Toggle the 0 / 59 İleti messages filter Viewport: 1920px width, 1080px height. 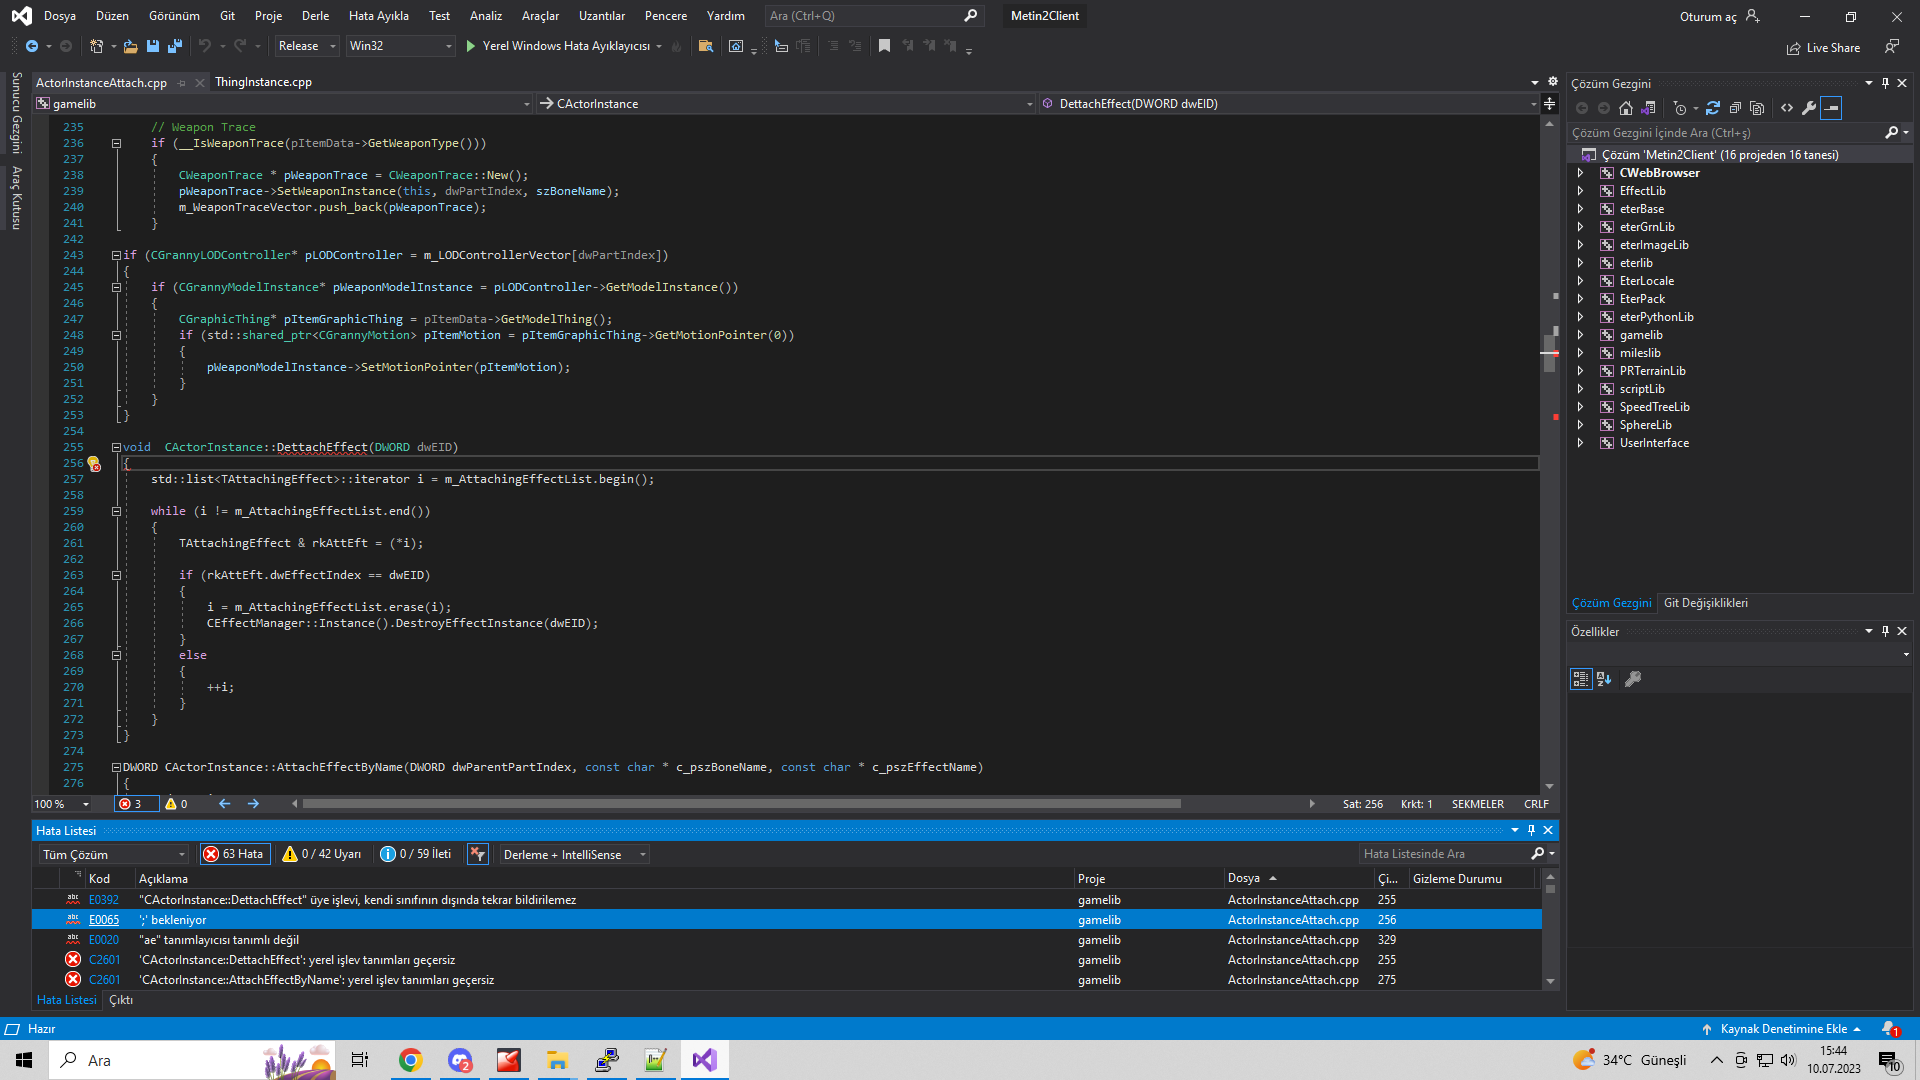(x=416, y=854)
